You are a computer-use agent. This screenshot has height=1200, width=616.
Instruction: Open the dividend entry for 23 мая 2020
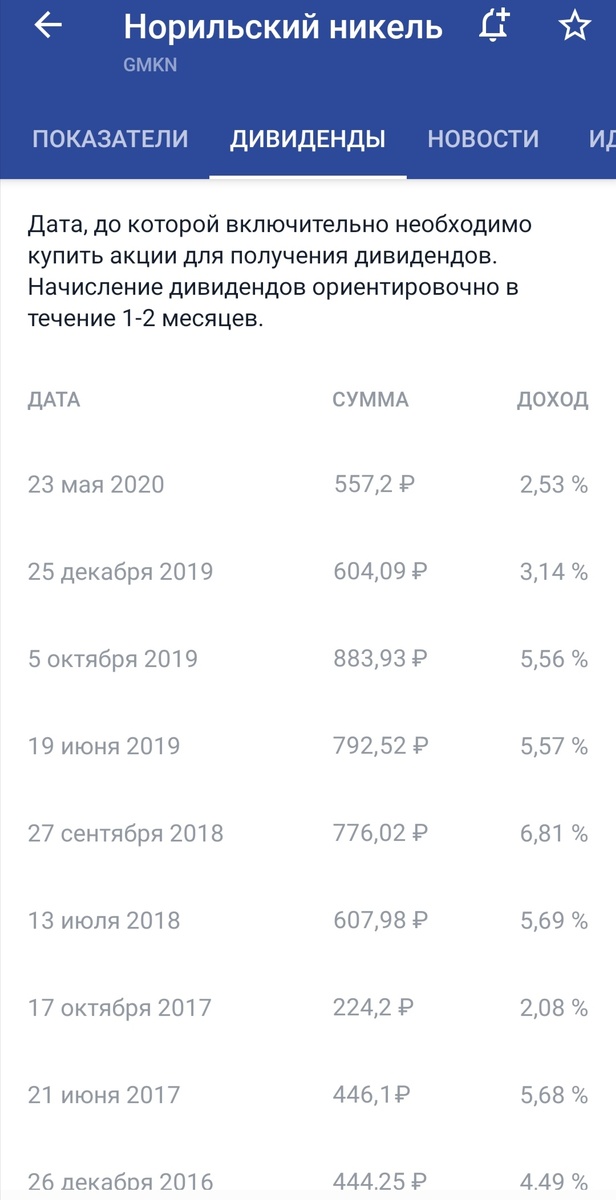[98, 485]
